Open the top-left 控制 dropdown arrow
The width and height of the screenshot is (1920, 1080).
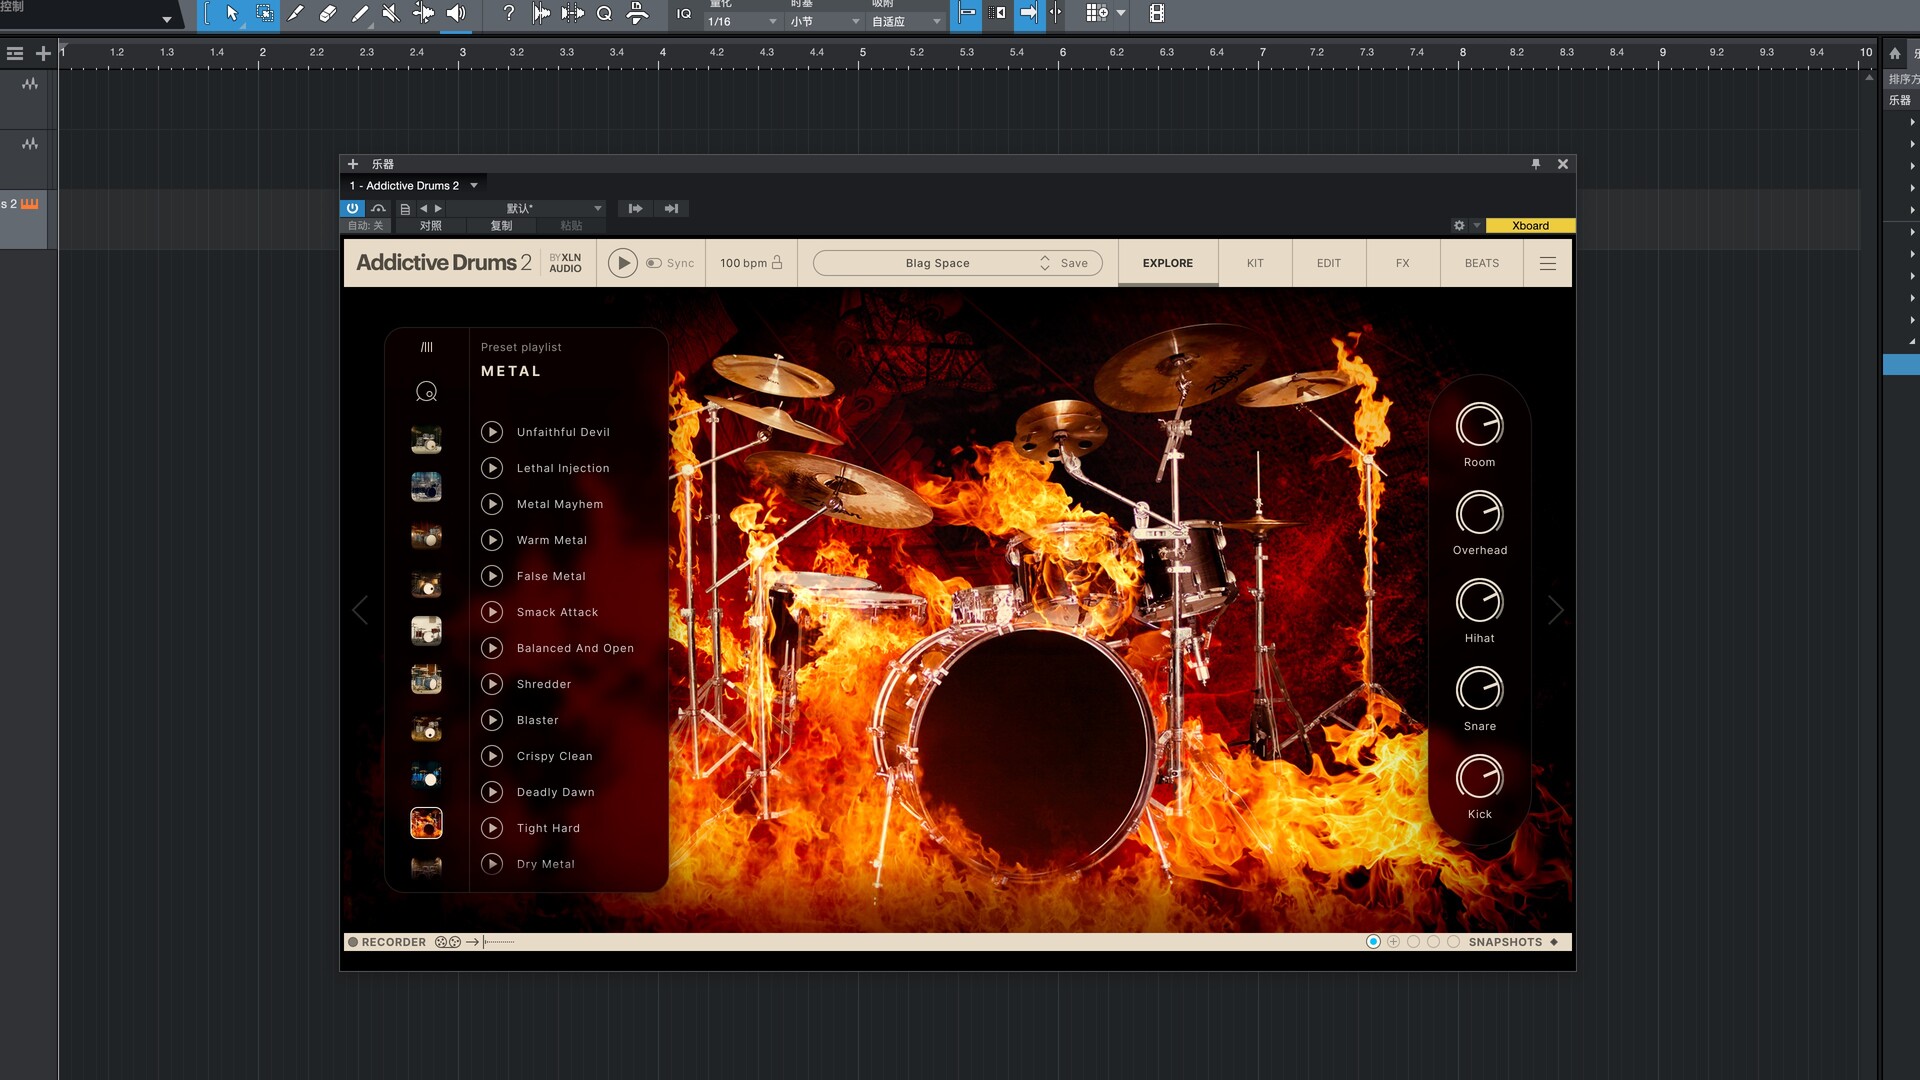(x=167, y=20)
